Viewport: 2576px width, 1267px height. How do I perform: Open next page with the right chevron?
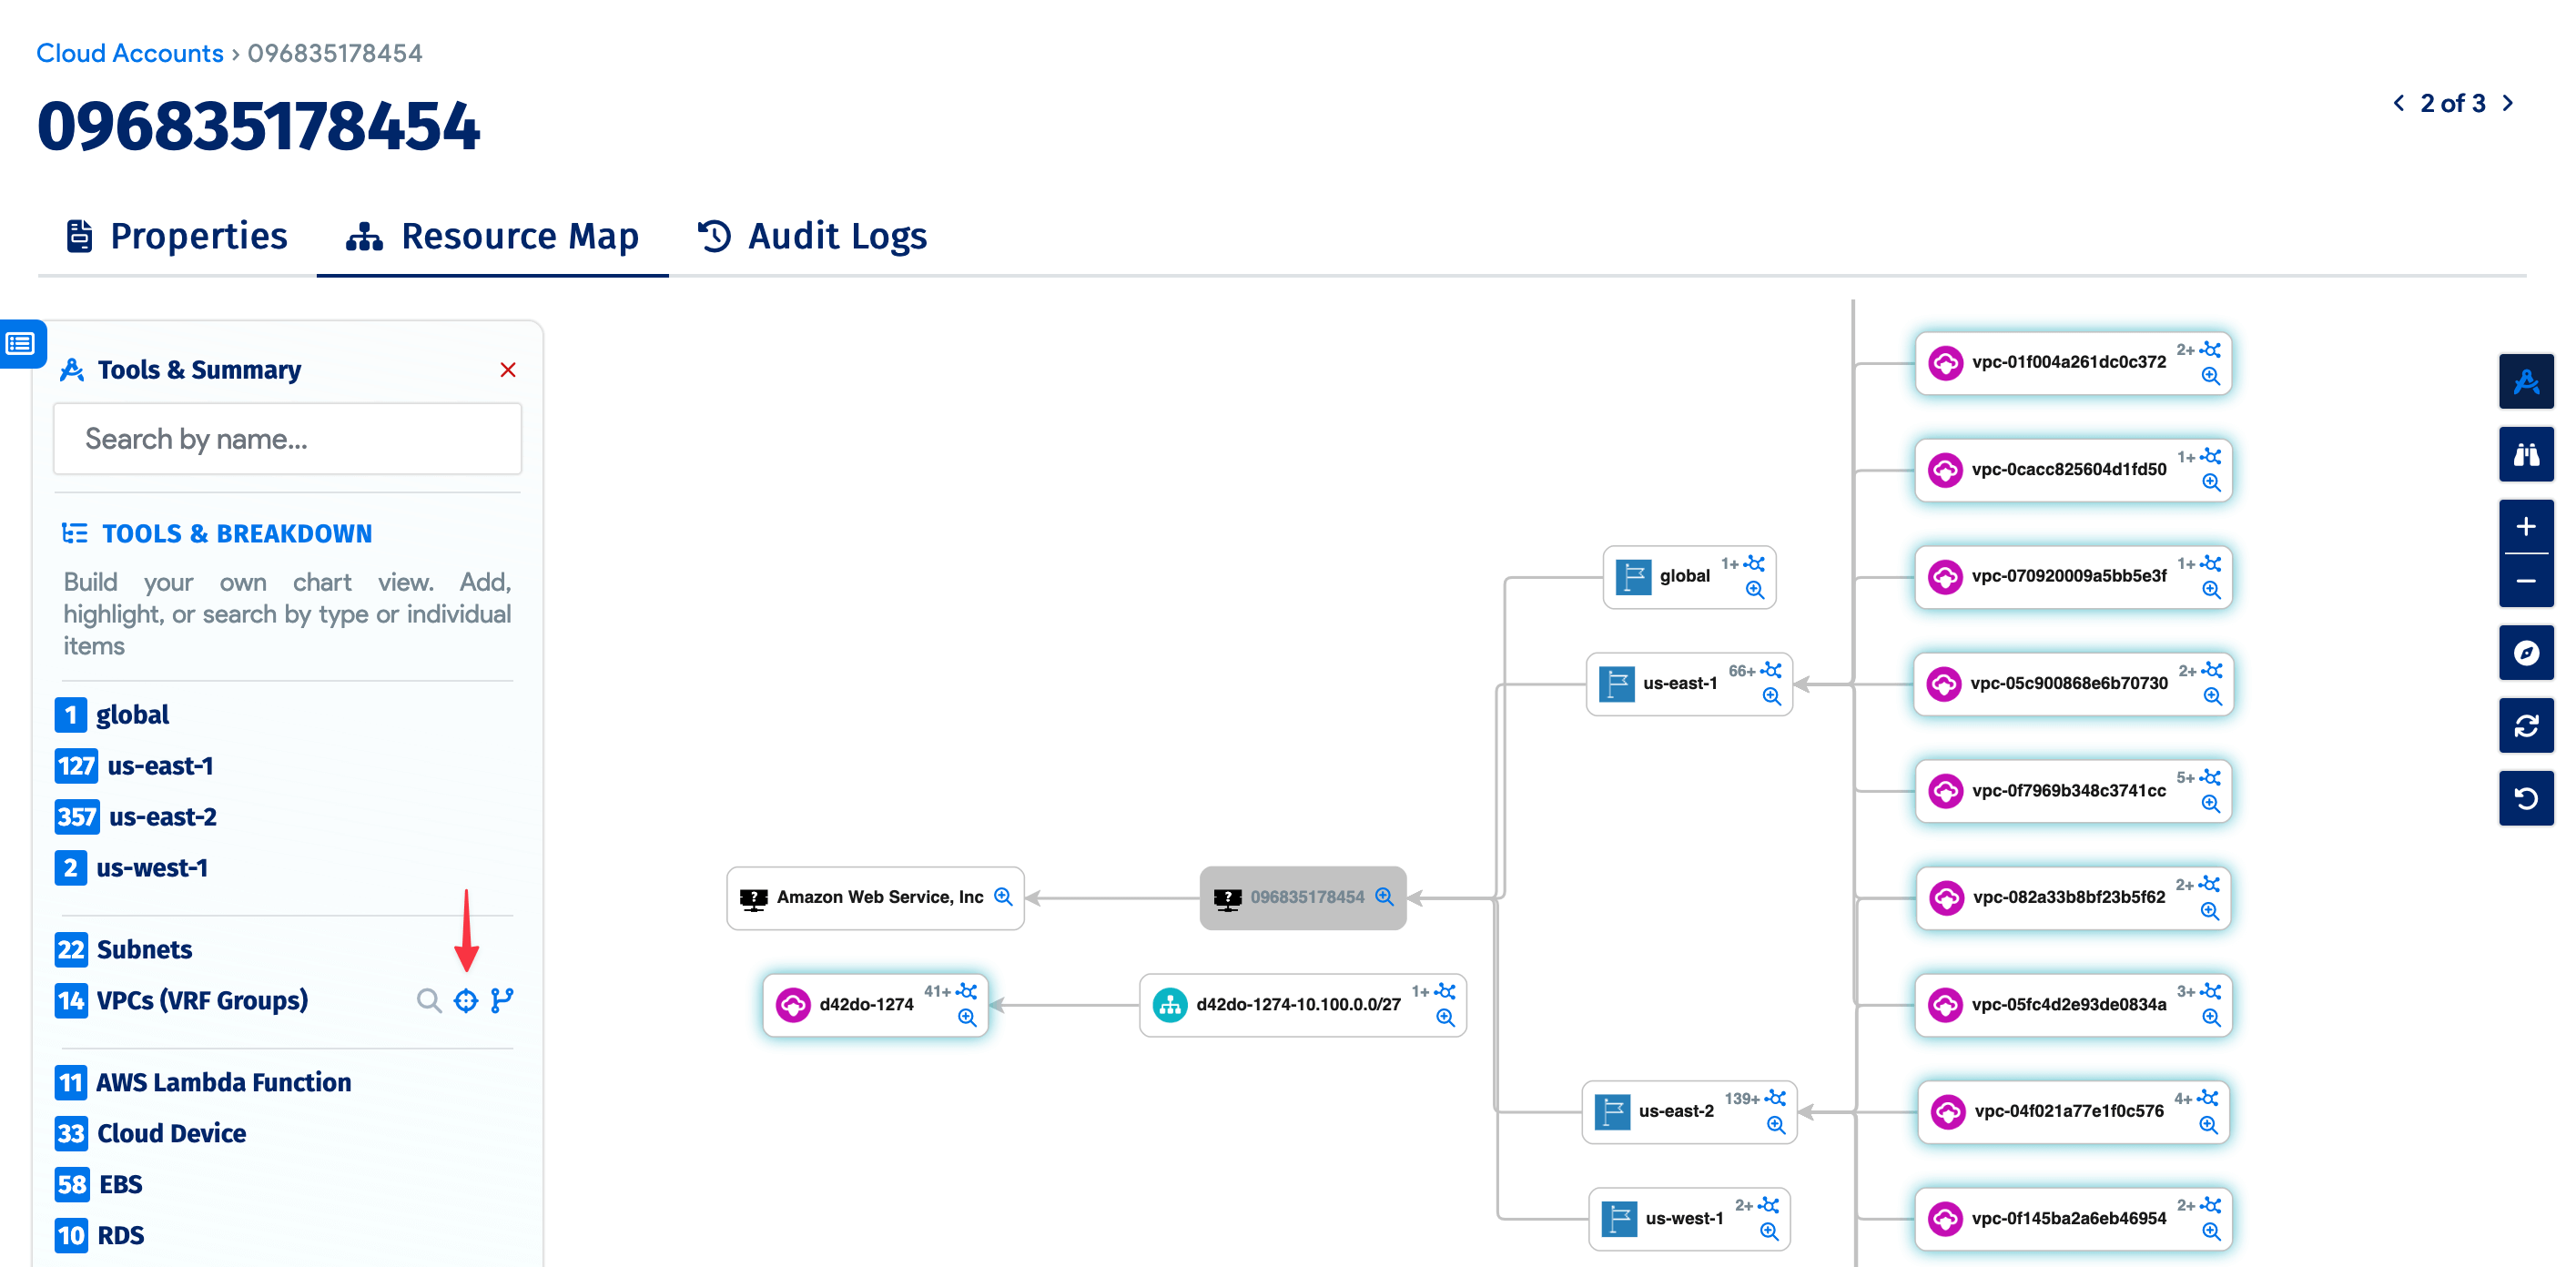pyautogui.click(x=2509, y=103)
